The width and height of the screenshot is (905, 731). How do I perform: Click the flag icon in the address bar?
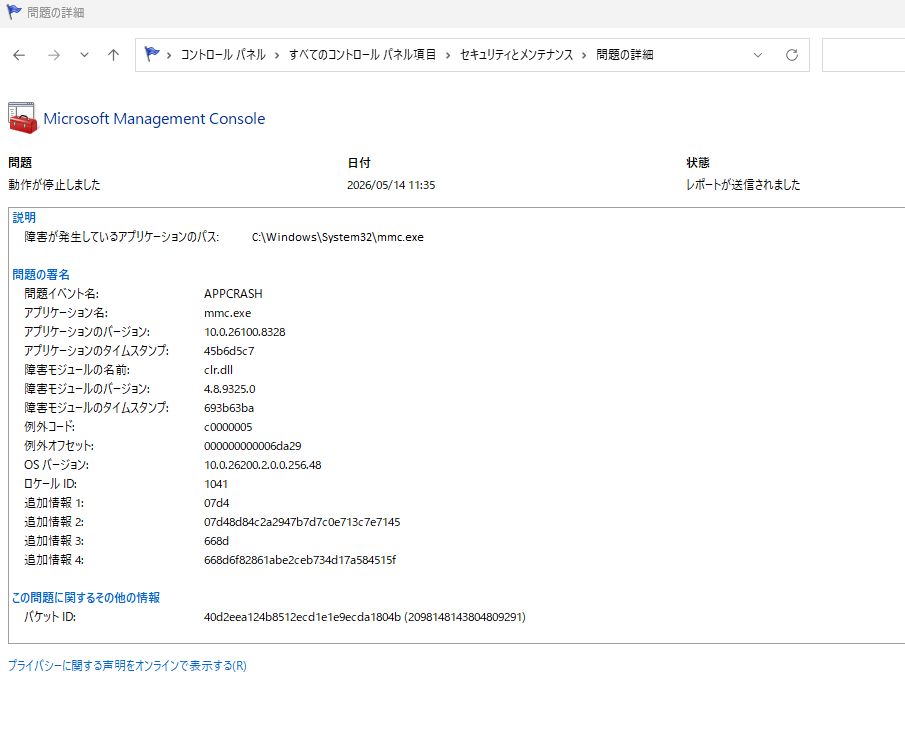point(152,54)
